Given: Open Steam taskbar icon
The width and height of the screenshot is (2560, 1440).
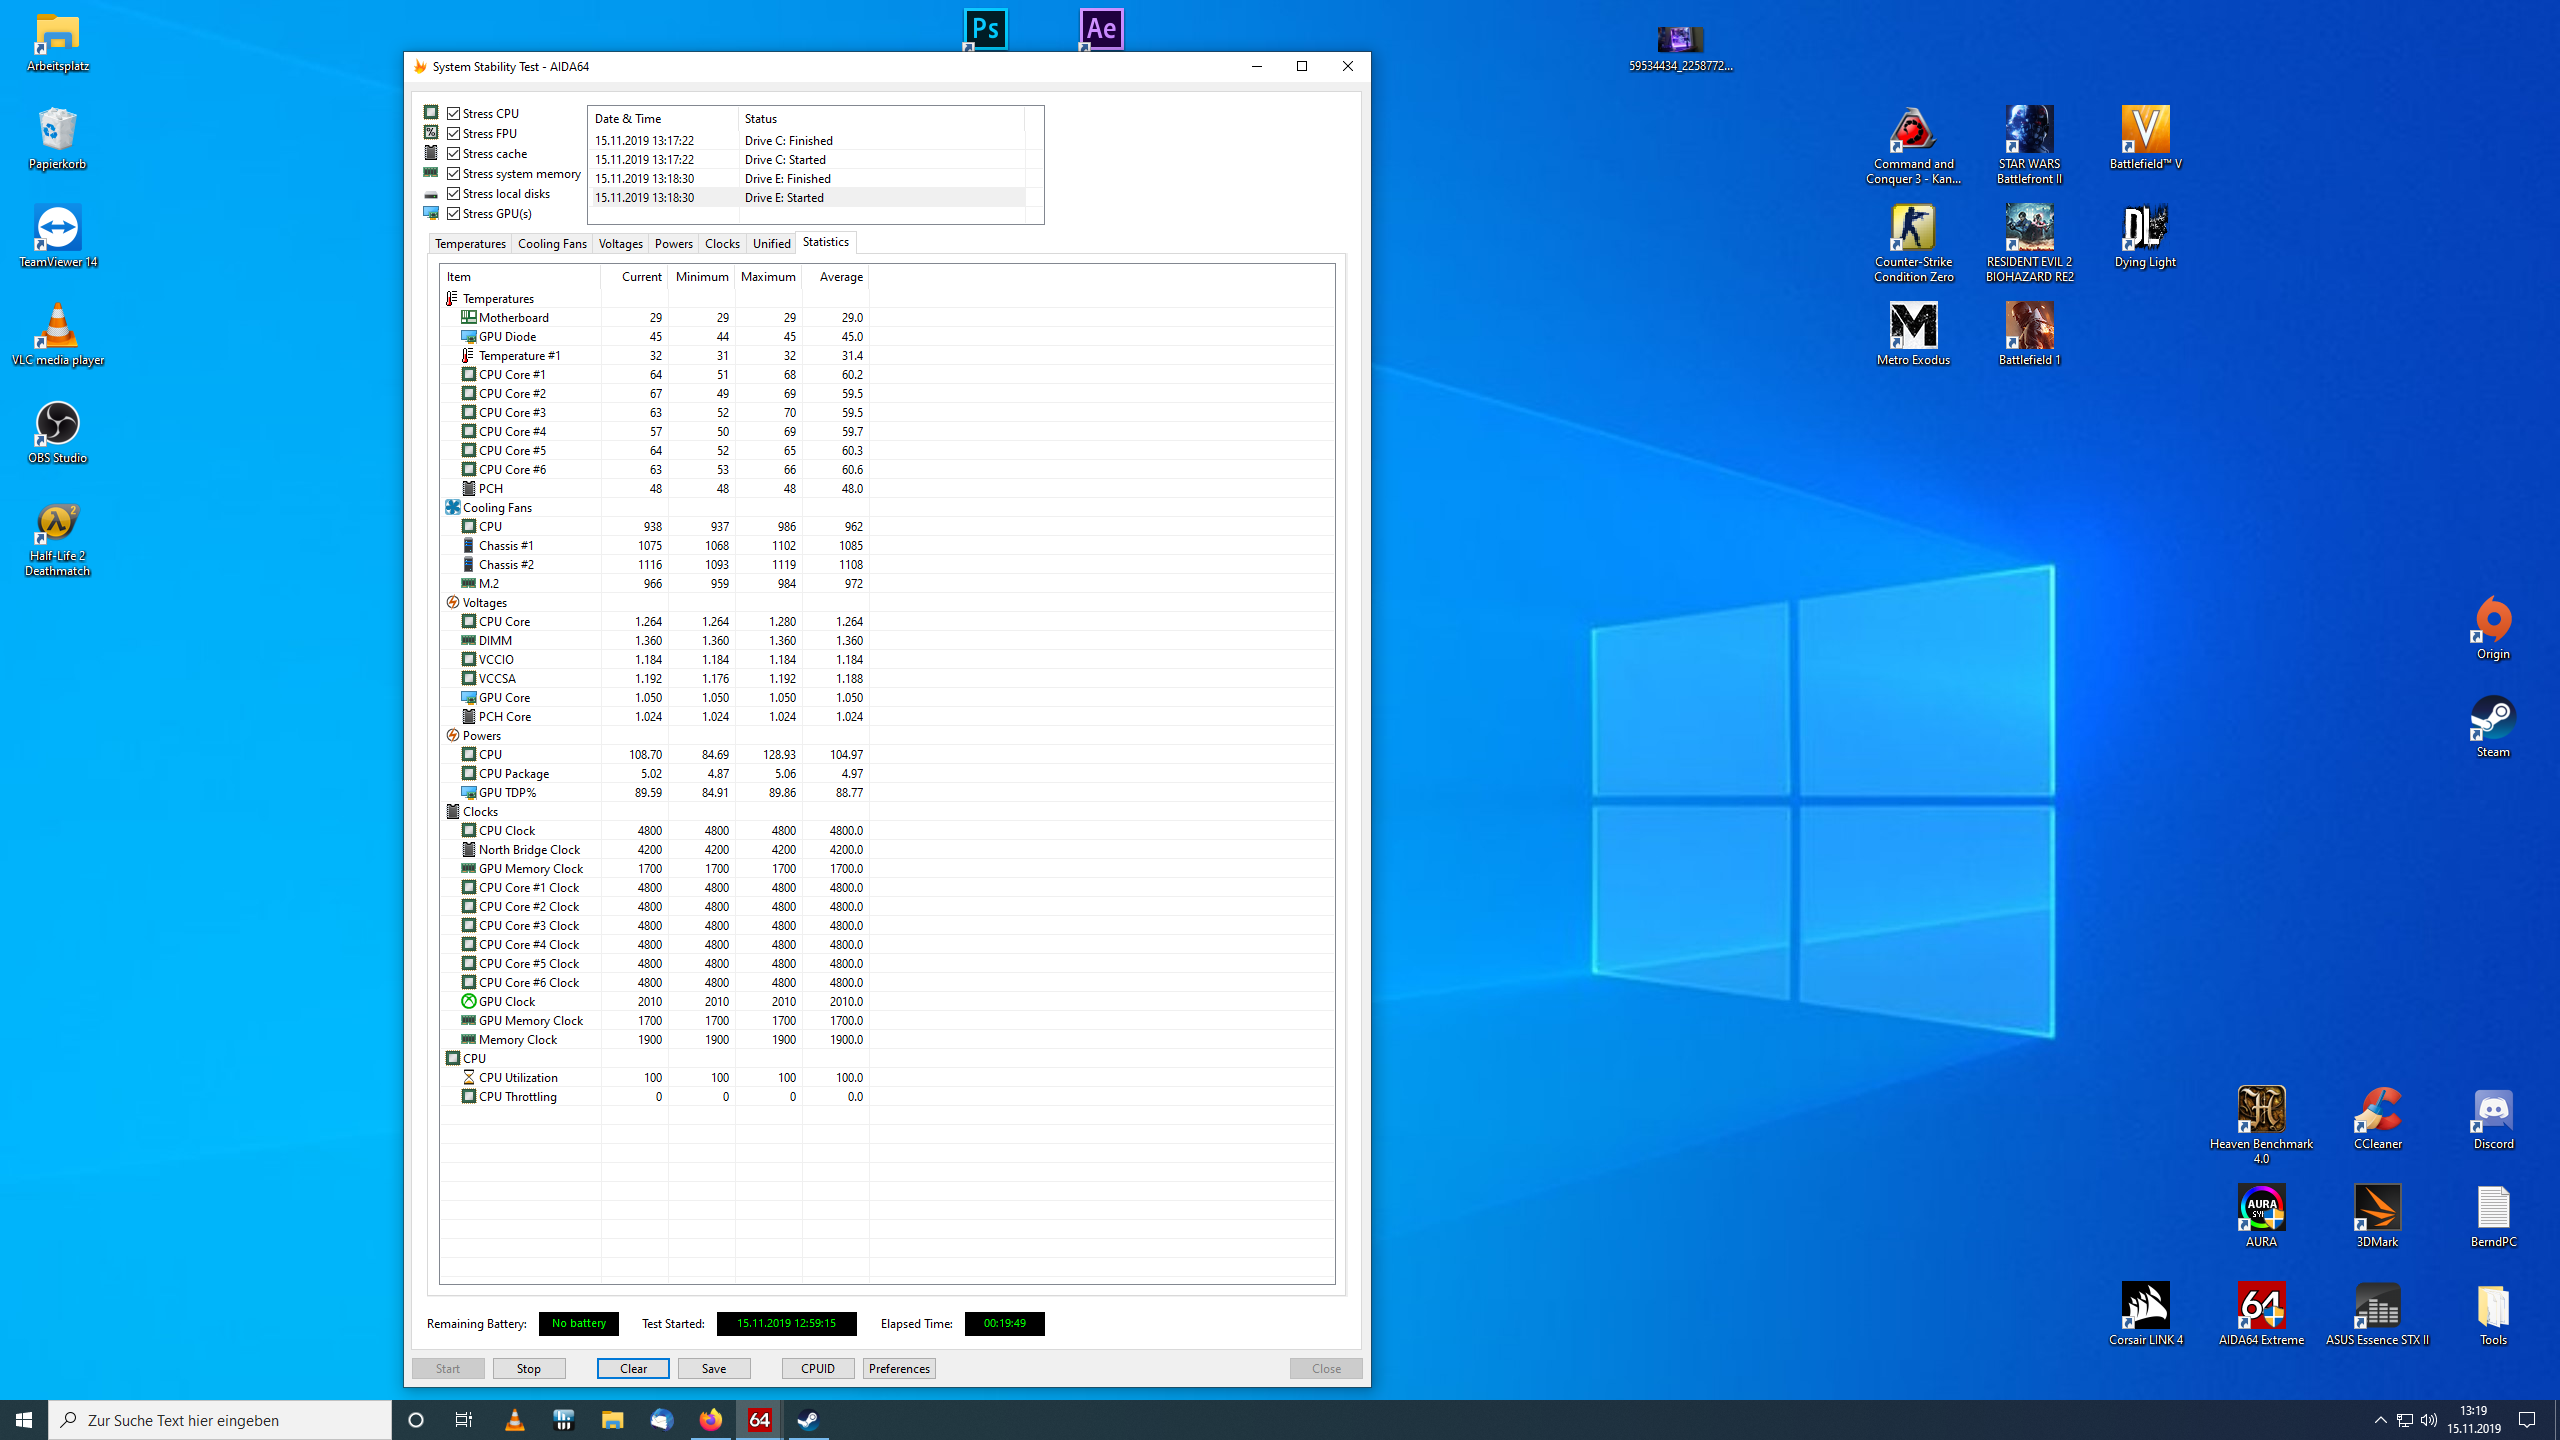Looking at the screenshot, I should 808,1420.
